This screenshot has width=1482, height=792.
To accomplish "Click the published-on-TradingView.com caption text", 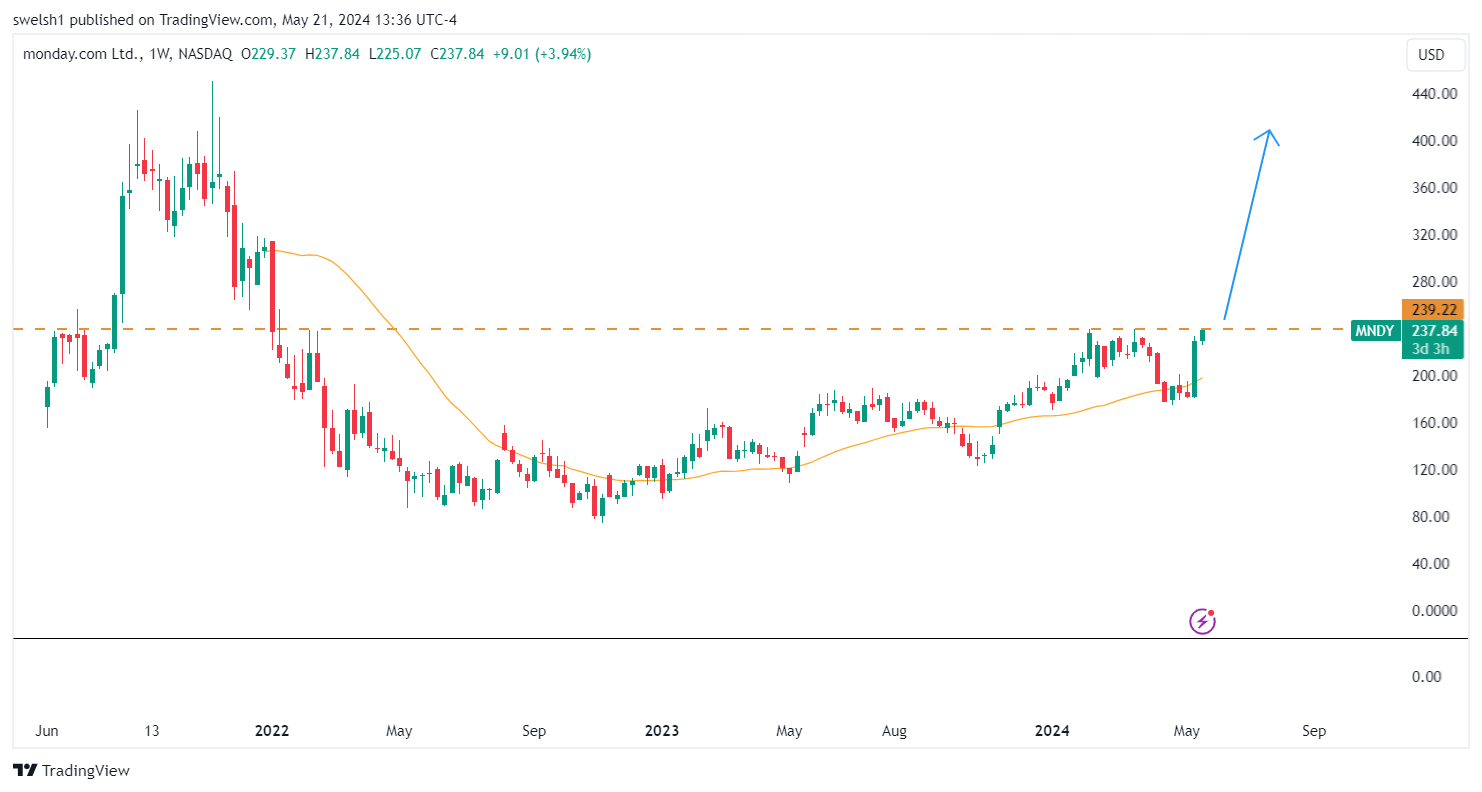I will pyautogui.click(x=235, y=19).
